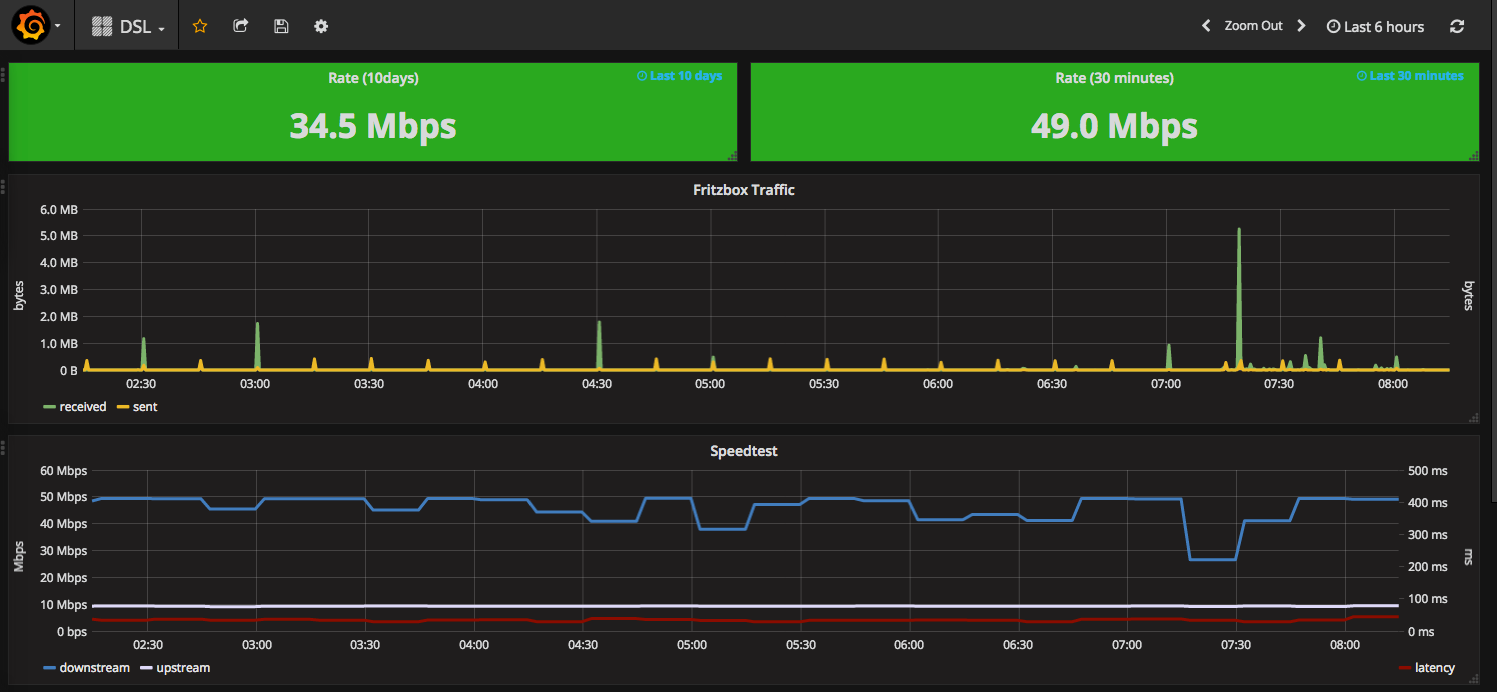Shift time range back with left arrow
1497x692 pixels.
pos(1206,26)
